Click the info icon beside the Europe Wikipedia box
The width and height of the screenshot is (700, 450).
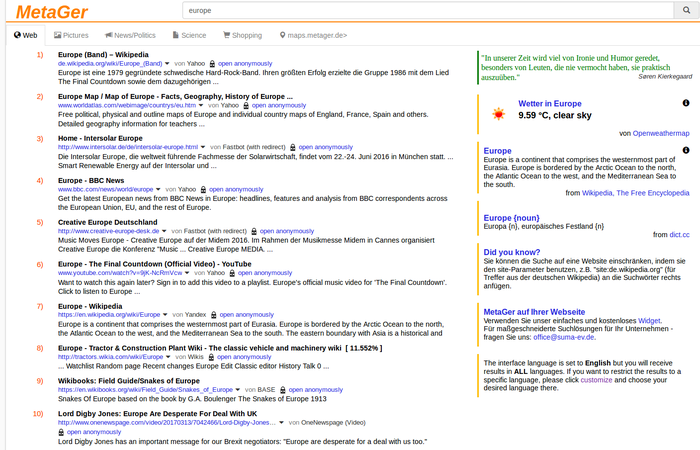click(x=686, y=150)
